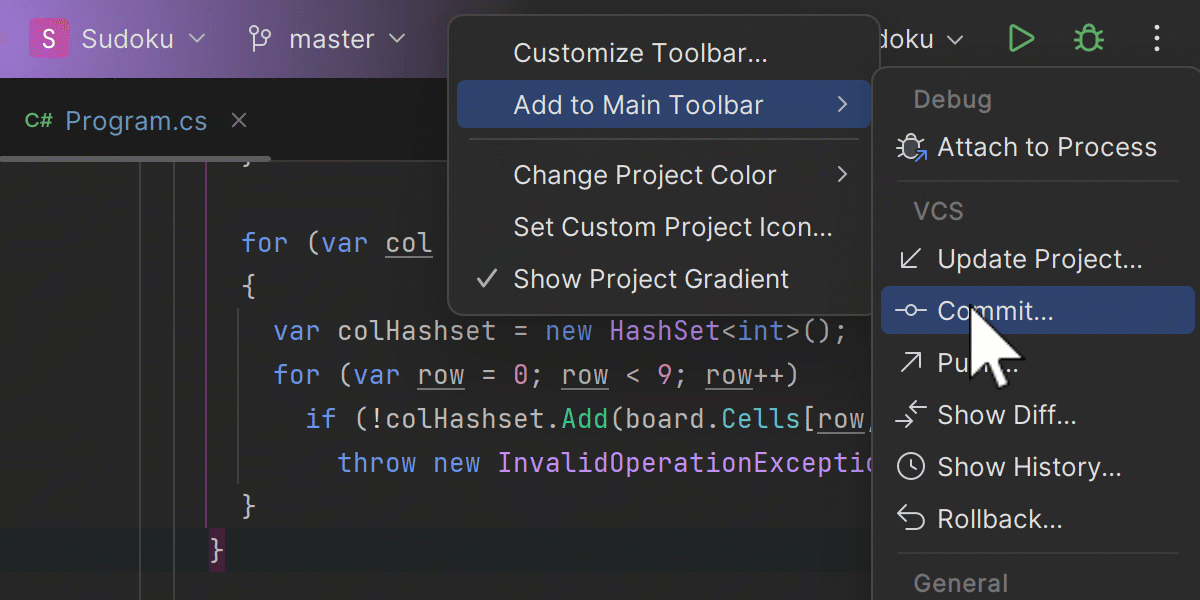Viewport: 1200px width, 600px height.
Task: Choose Commit in the VCS list
Action: click(995, 311)
